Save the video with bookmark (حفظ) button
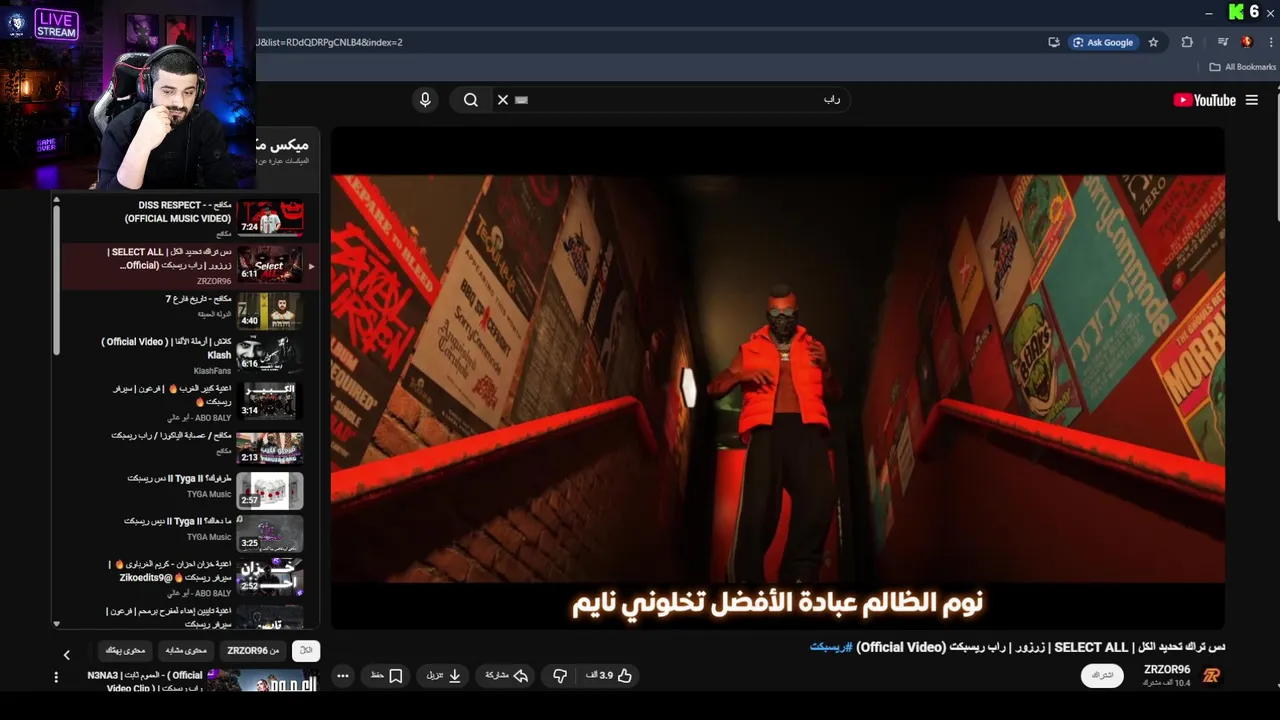 click(x=386, y=676)
